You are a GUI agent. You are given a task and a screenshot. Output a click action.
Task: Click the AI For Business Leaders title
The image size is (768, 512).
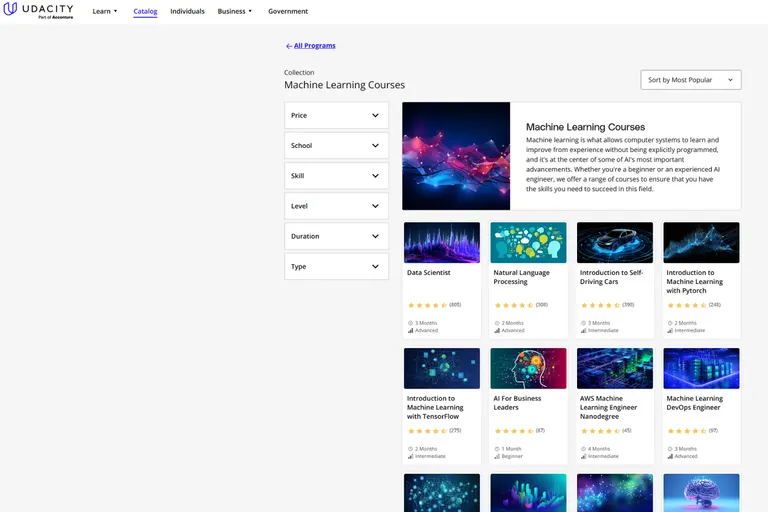(517, 403)
